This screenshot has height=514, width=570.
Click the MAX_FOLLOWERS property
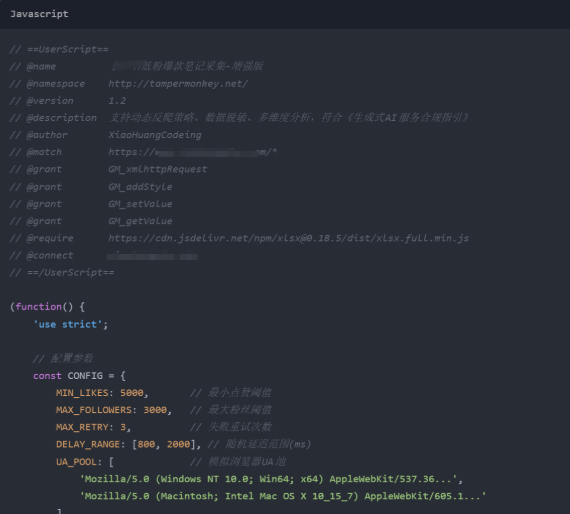click(x=94, y=410)
